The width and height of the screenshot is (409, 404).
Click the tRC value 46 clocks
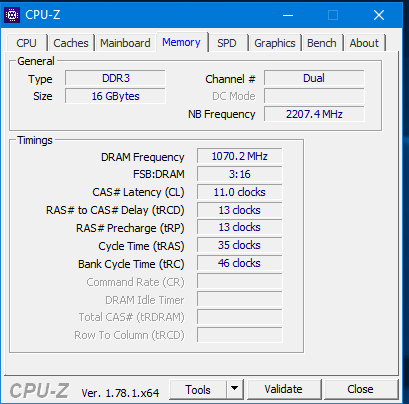pos(239,263)
